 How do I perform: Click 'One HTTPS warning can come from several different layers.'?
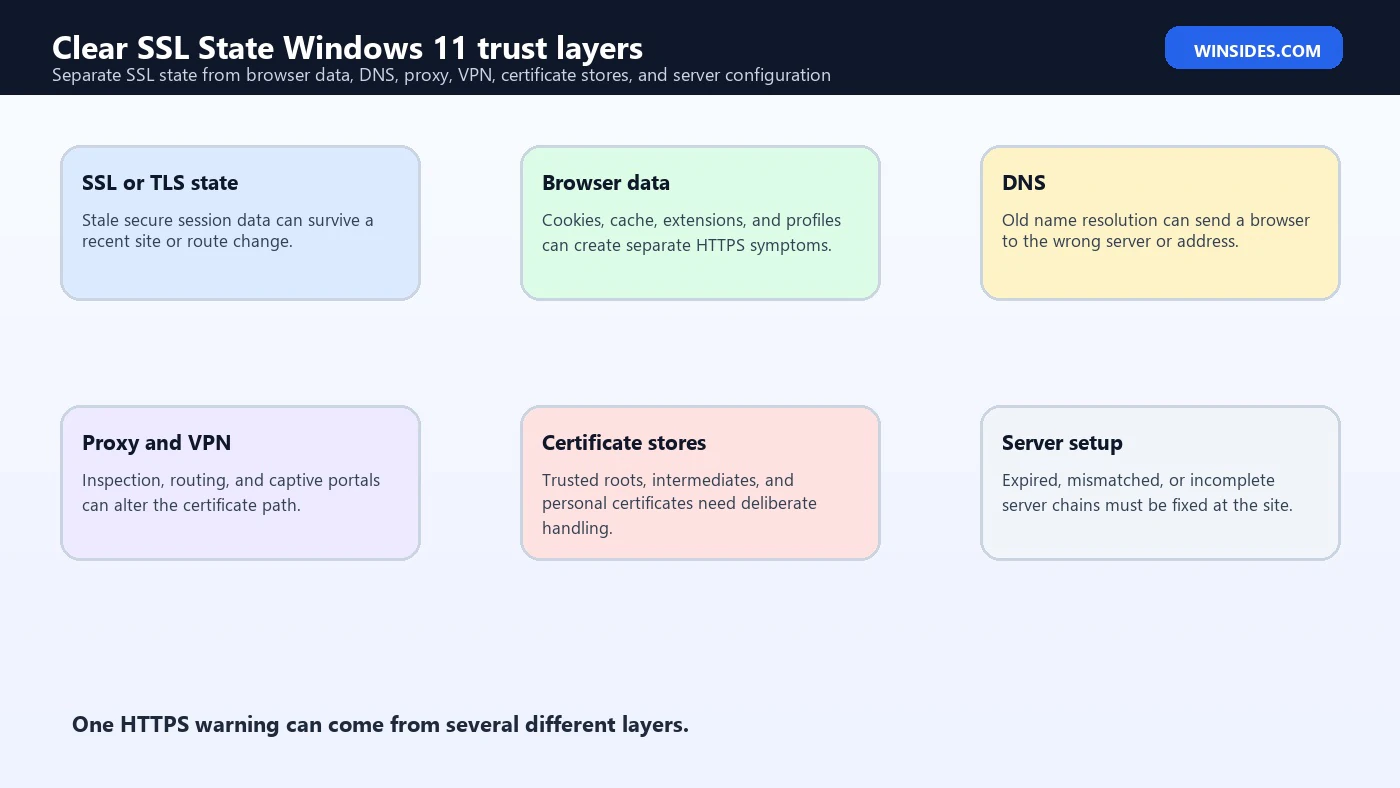(x=380, y=725)
